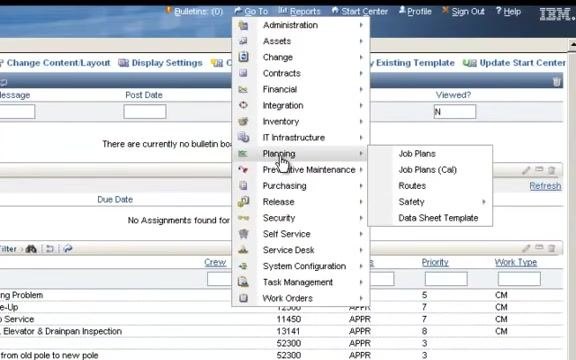Select the Integration module icon
This screenshot has width=576, height=360.
(243, 105)
